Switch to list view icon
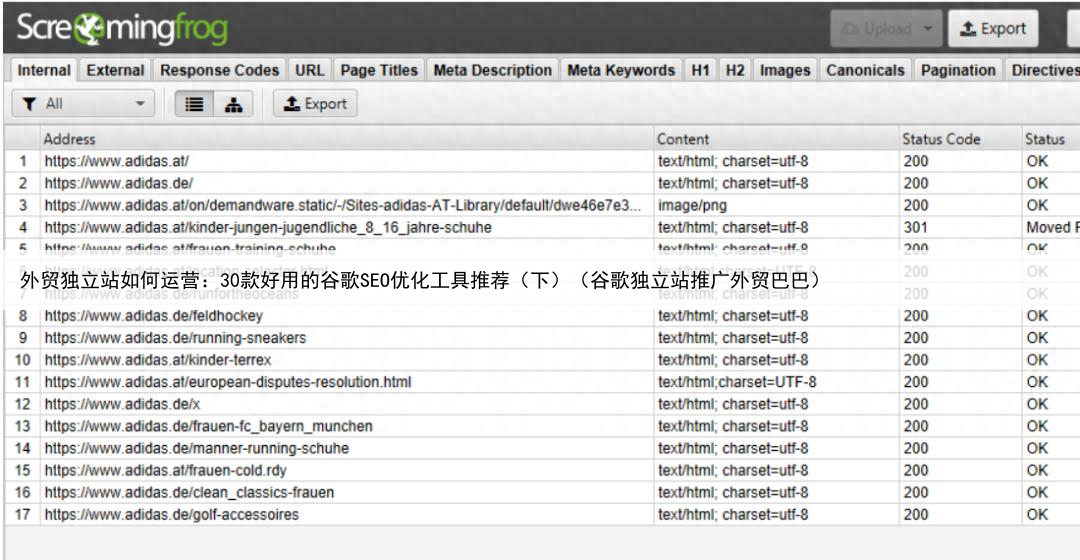Image resolution: width=1080 pixels, height=560 pixels. [193, 104]
